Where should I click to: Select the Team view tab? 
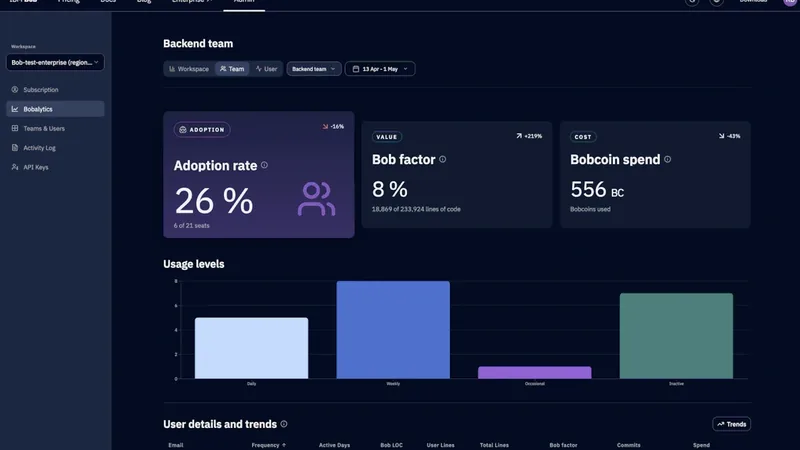pyautogui.click(x=232, y=69)
